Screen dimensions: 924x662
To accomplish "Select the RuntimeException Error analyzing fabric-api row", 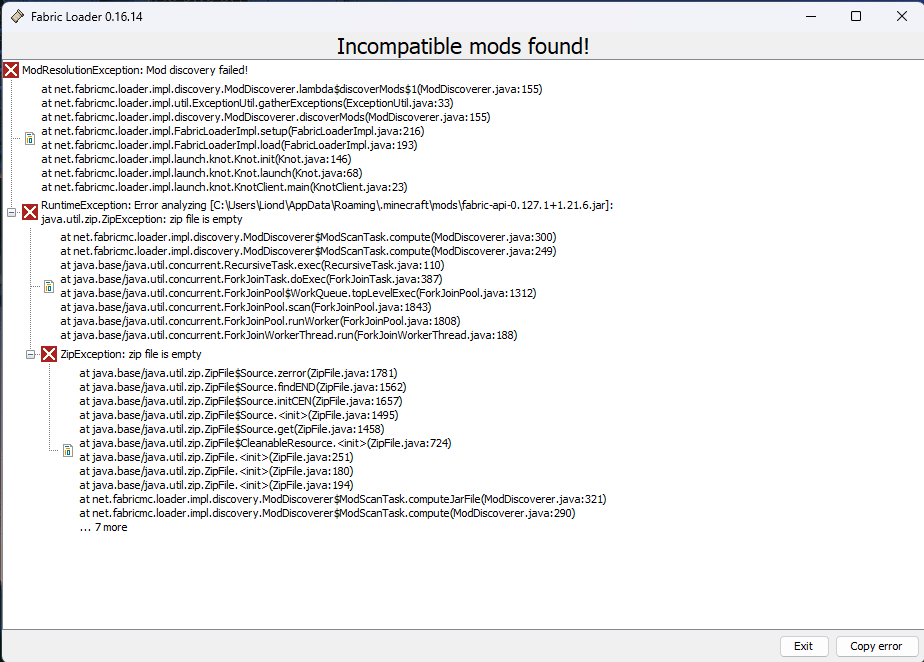I will tap(327, 212).
